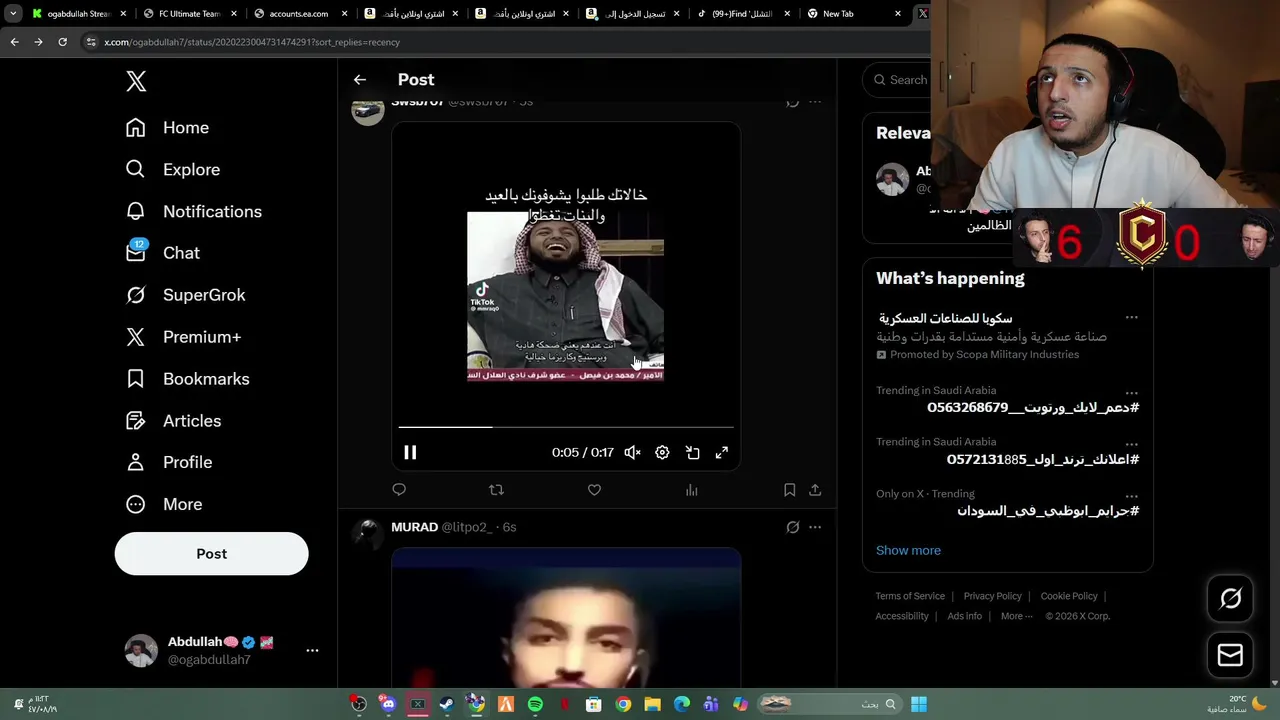Click the Search input field
1280x720 pixels.
tap(898, 80)
